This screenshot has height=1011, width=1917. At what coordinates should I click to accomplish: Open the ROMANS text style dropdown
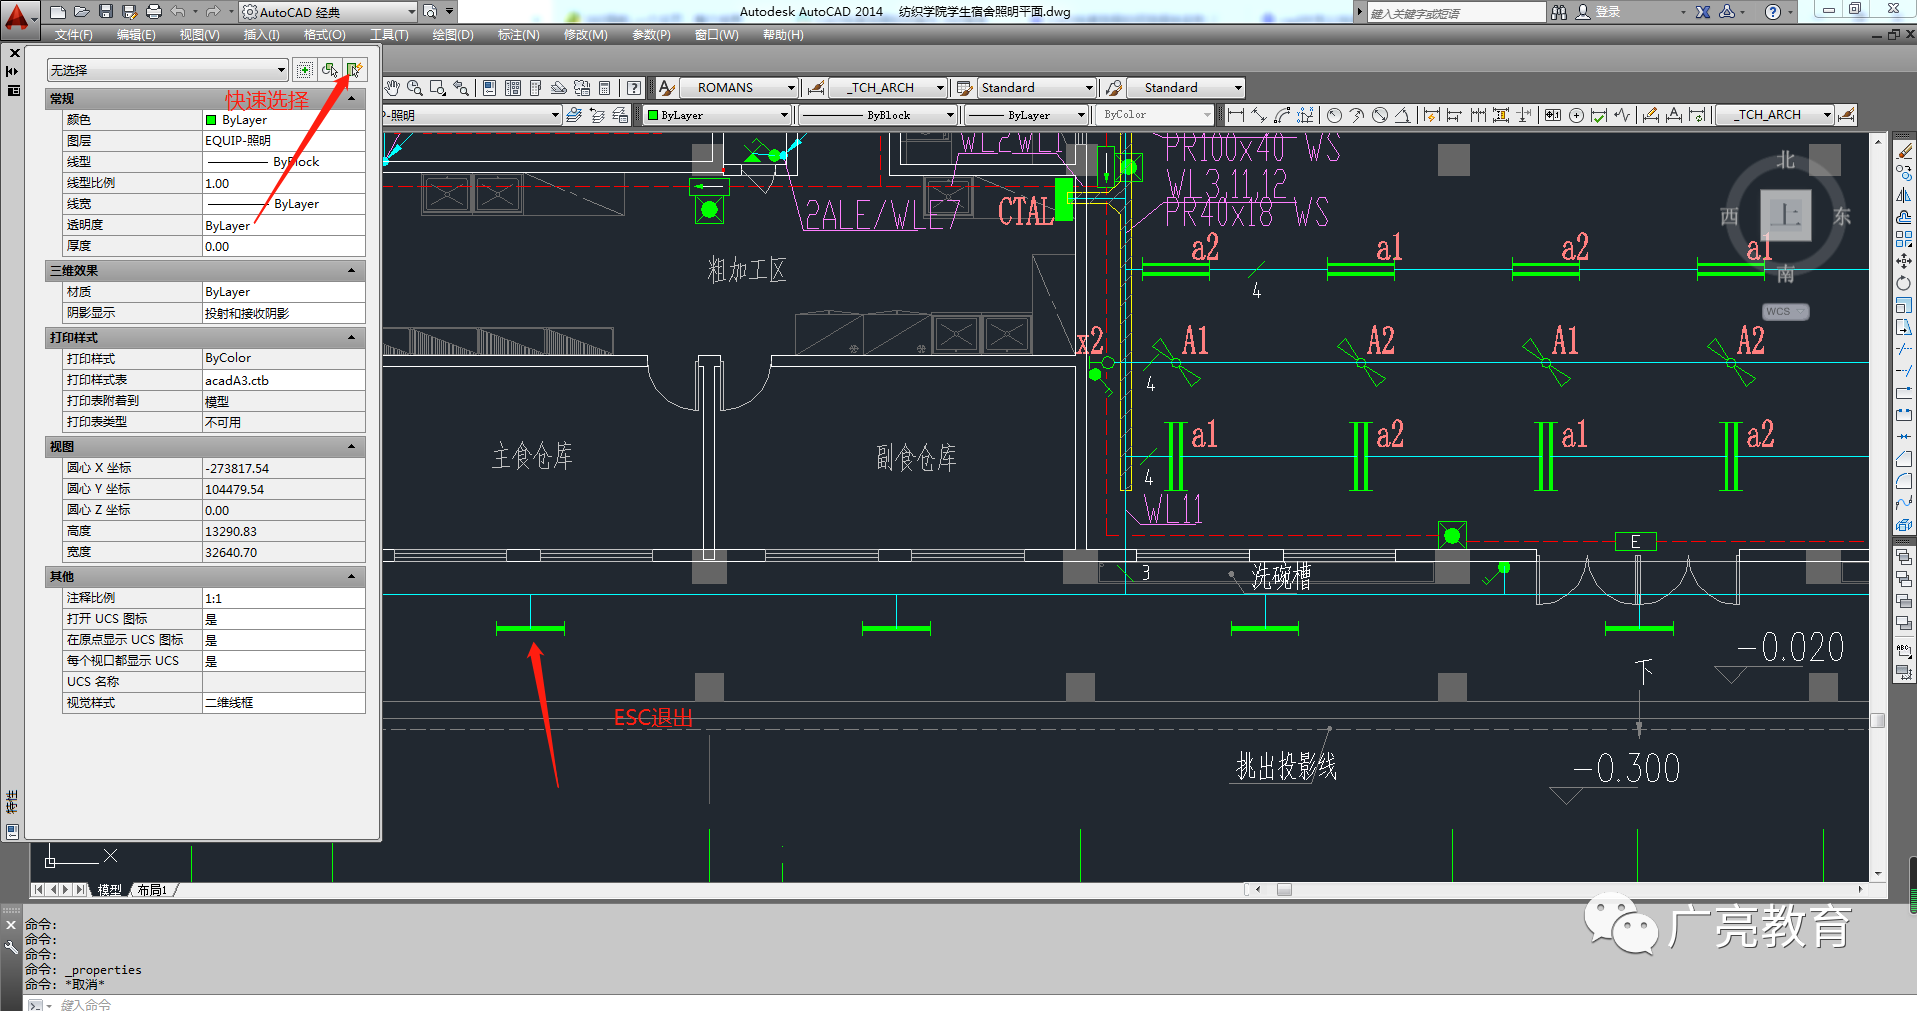[739, 88]
